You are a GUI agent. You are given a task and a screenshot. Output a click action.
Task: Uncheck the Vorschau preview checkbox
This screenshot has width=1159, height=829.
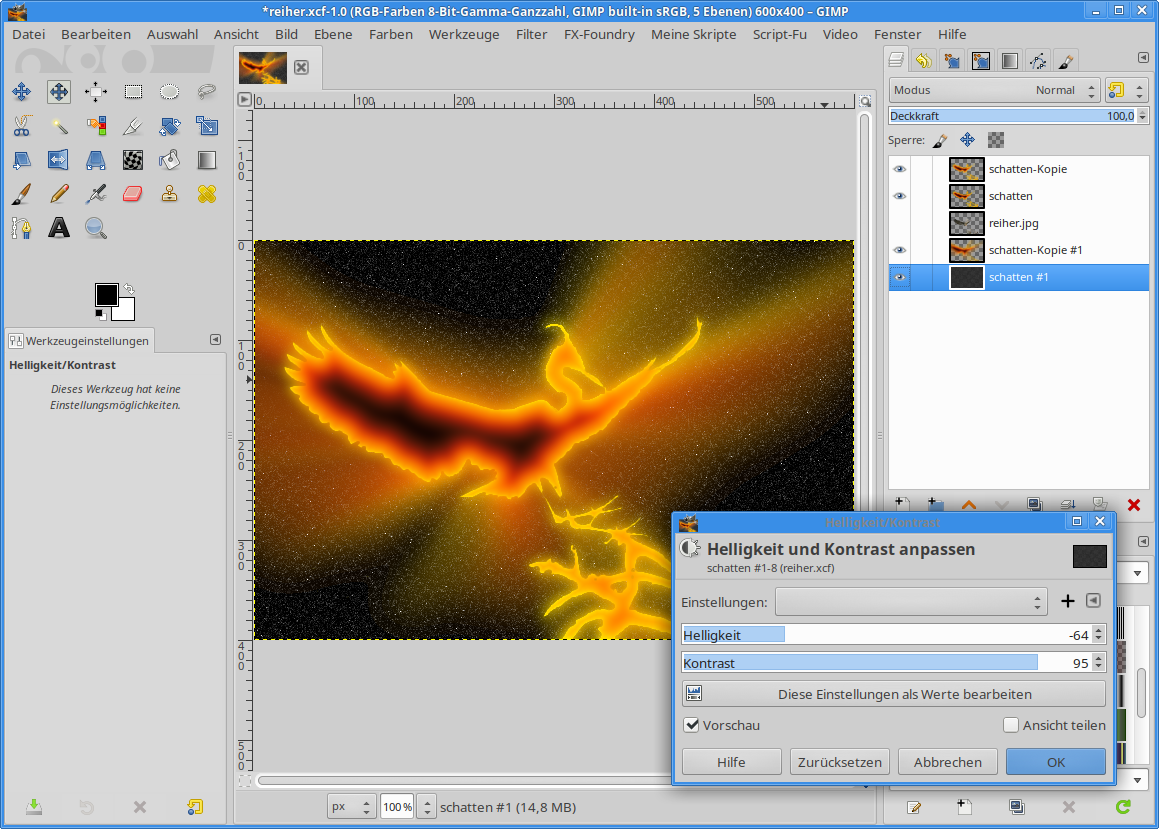(x=691, y=725)
